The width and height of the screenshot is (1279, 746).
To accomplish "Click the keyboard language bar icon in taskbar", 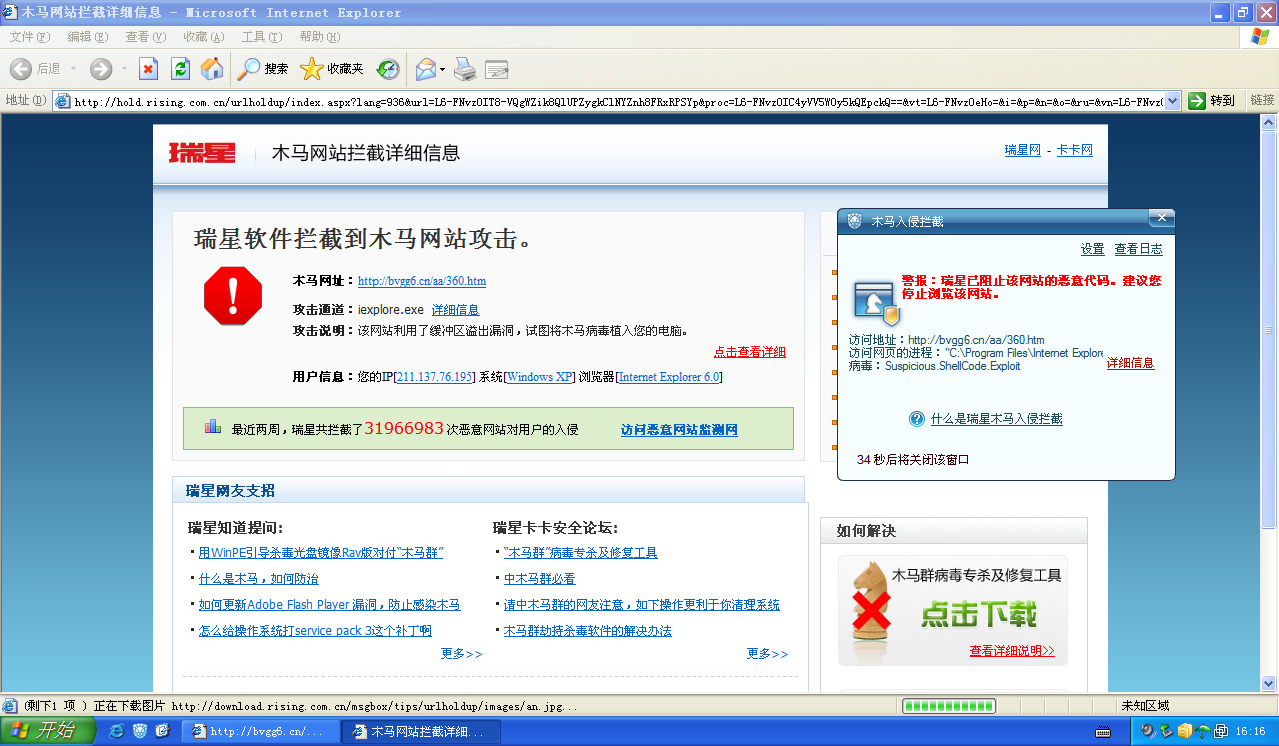I will 1104,732.
